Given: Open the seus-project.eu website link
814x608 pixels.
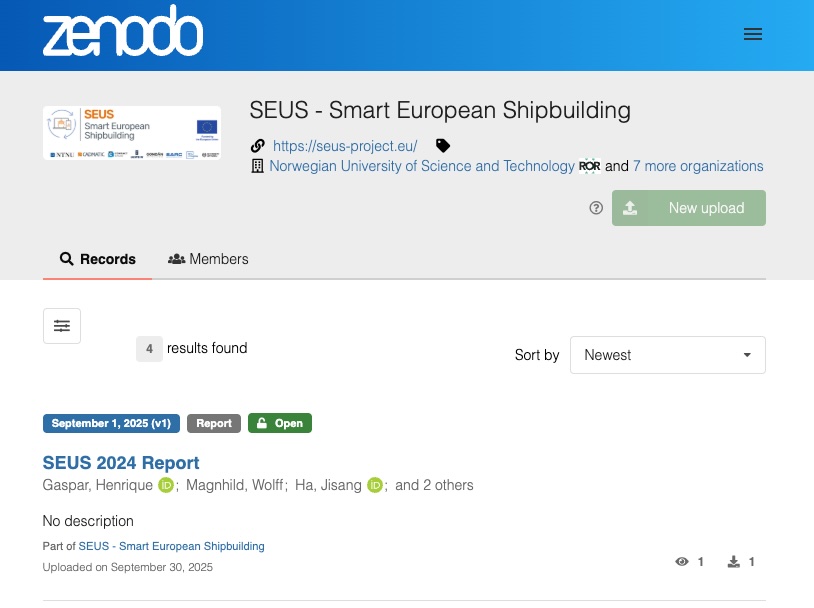Looking at the screenshot, I should (345, 146).
